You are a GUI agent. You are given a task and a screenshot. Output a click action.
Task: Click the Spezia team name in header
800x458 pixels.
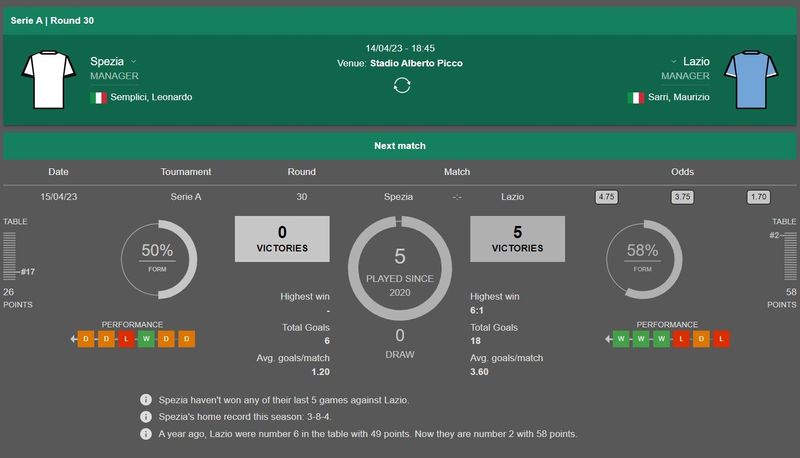pos(107,62)
